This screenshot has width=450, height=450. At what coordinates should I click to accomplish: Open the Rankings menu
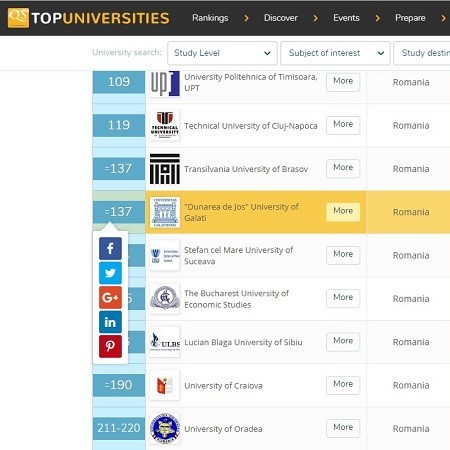(x=210, y=18)
